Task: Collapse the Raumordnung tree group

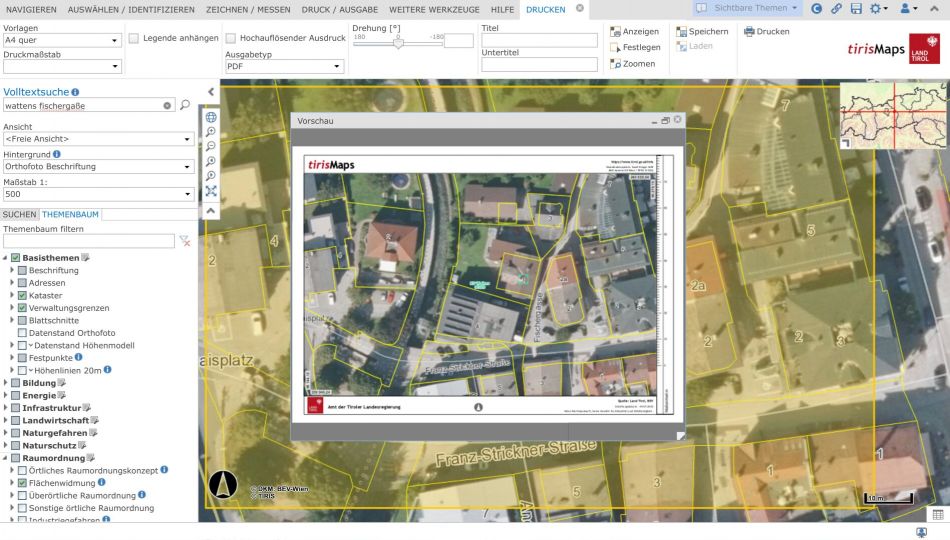Action: (5, 458)
